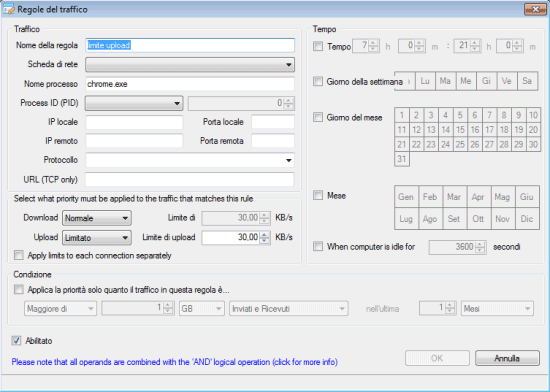This screenshot has width=550, height=392.
Task: Select the Dic month button
Action: pyautogui.click(x=527, y=218)
